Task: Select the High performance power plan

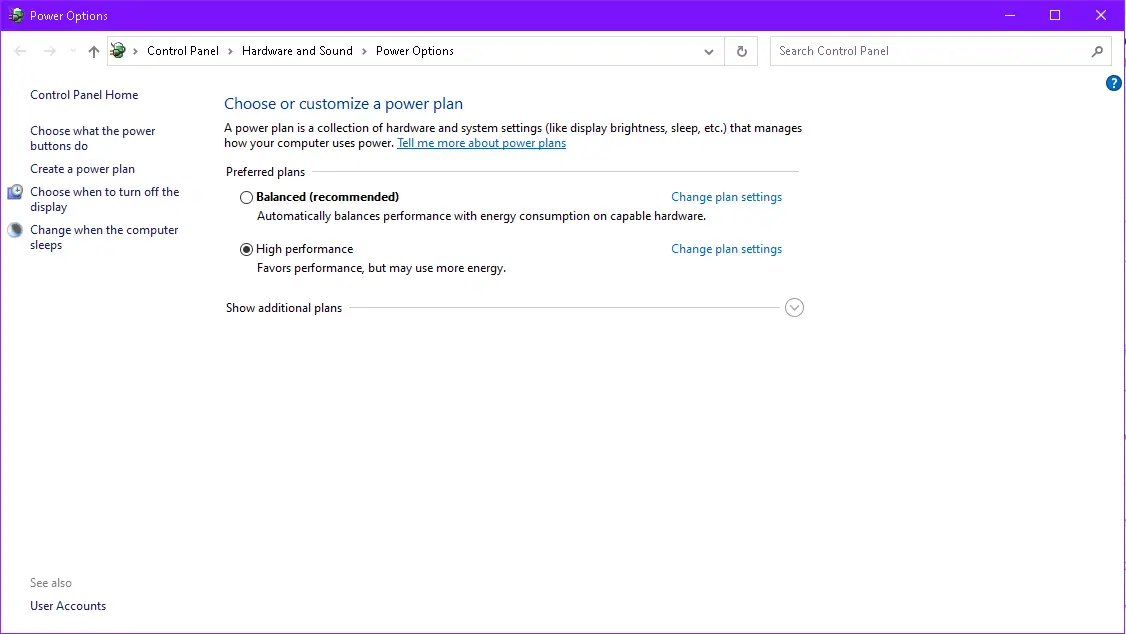Action: [x=246, y=249]
